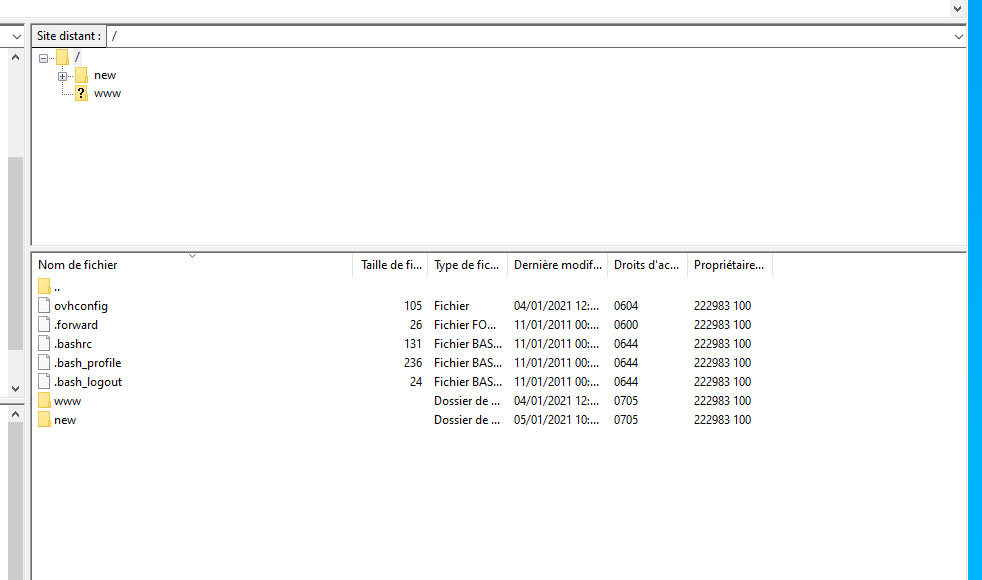
Task: Open the parent directory ".." folder
Action: point(45,287)
